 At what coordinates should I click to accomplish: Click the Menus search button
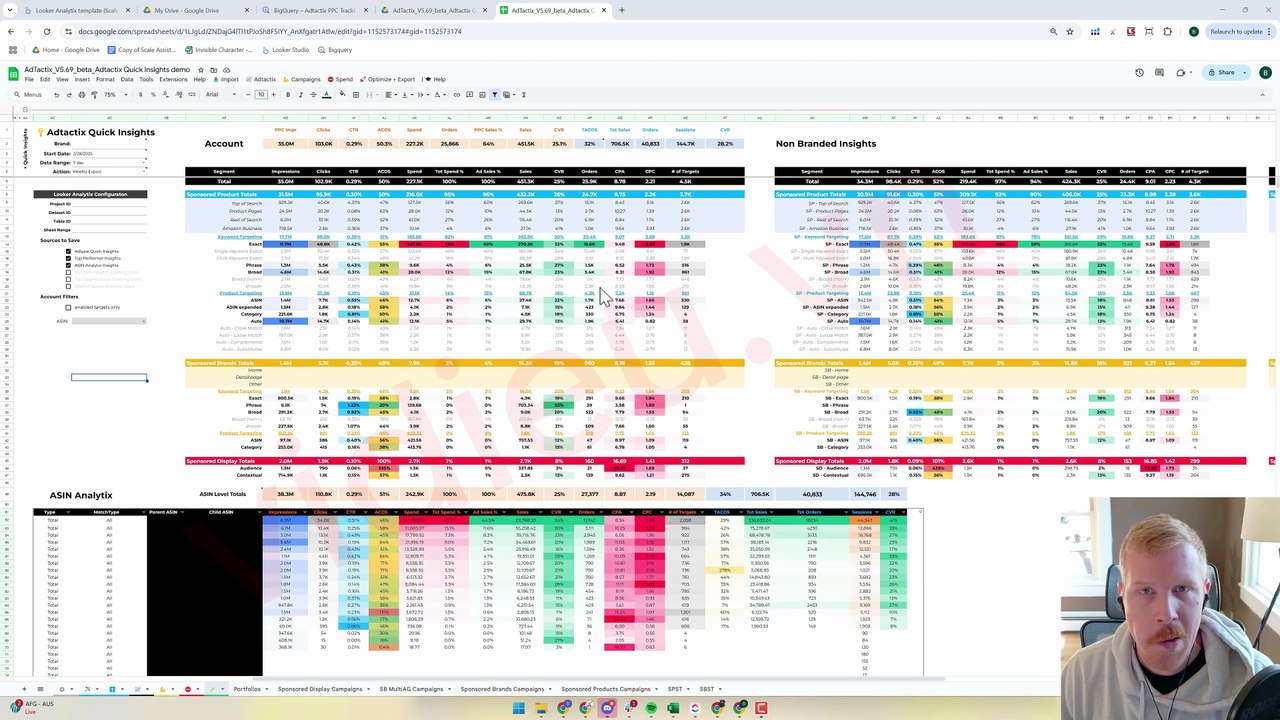(28, 95)
